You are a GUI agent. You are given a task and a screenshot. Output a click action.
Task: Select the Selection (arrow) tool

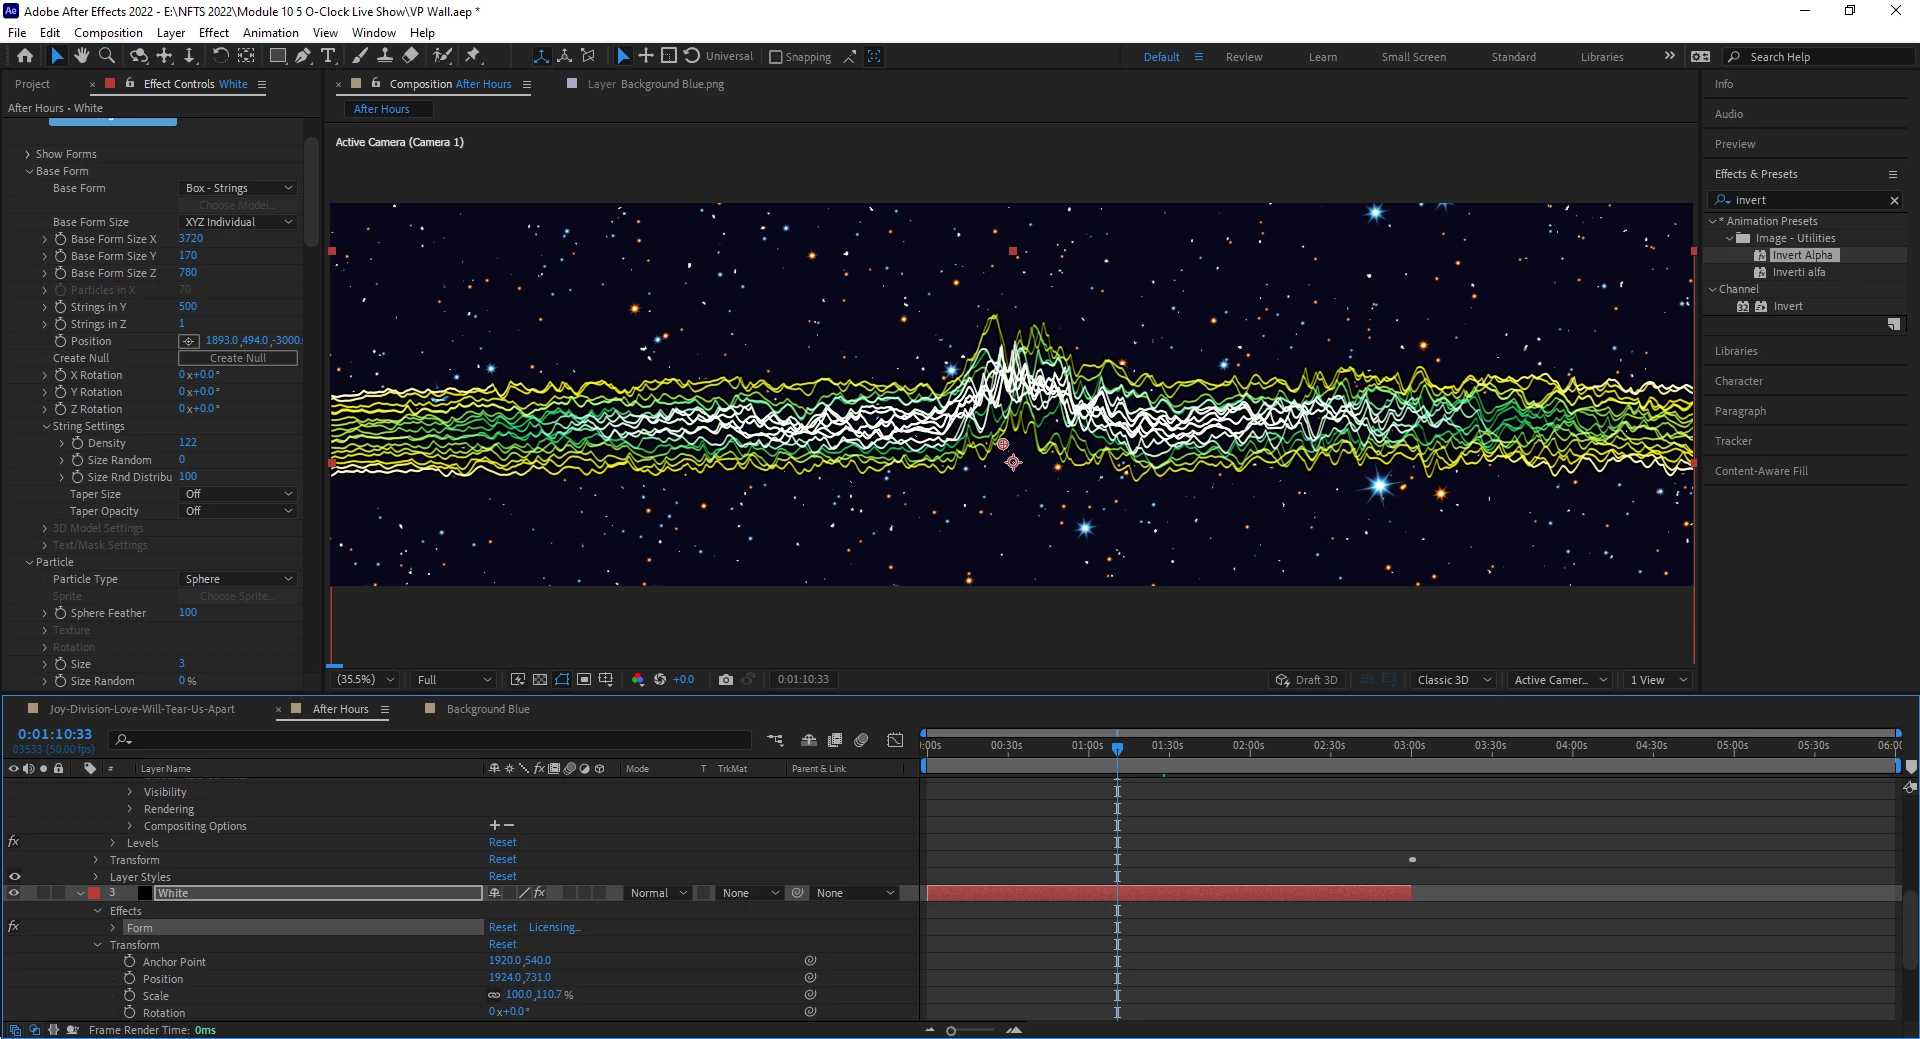(56, 56)
